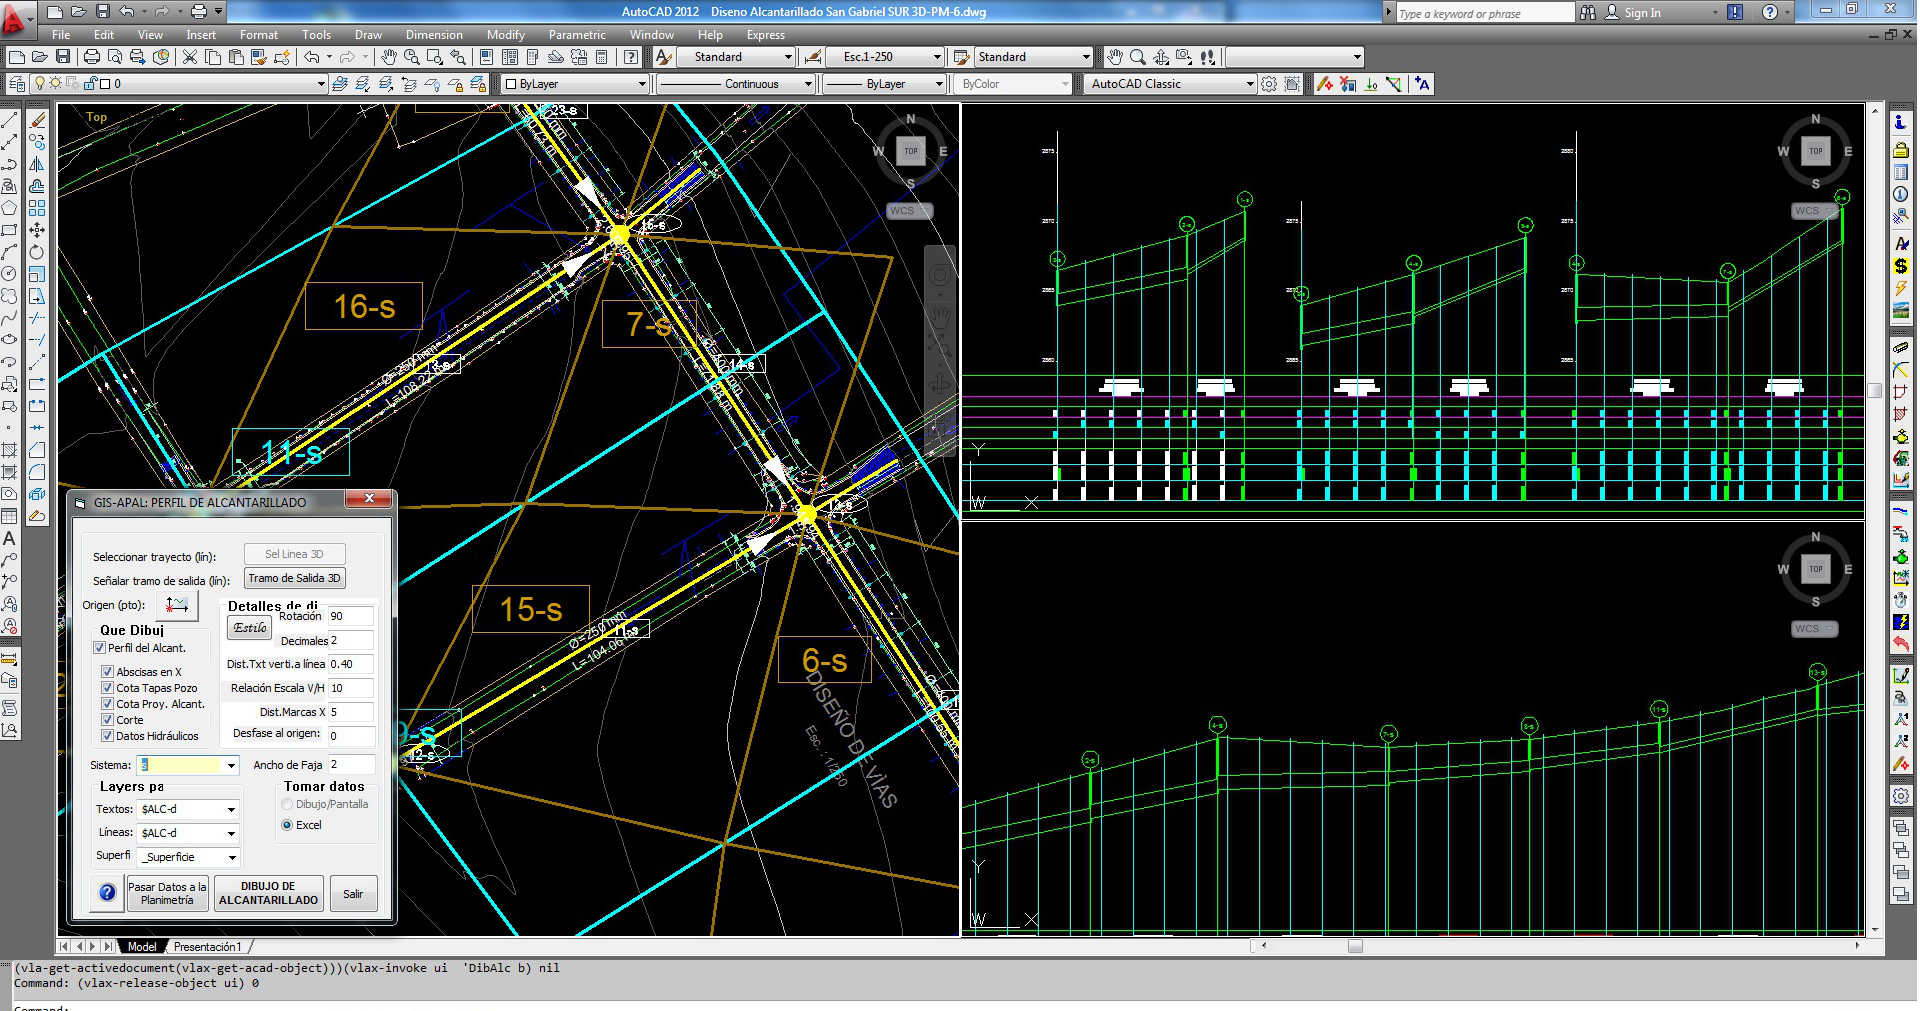Open the Layer Properties Manager icon

tap(17, 84)
